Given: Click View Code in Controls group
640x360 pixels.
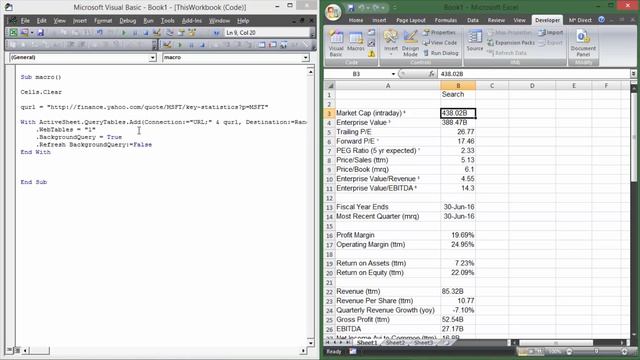Looking at the screenshot, I should pos(440,42).
